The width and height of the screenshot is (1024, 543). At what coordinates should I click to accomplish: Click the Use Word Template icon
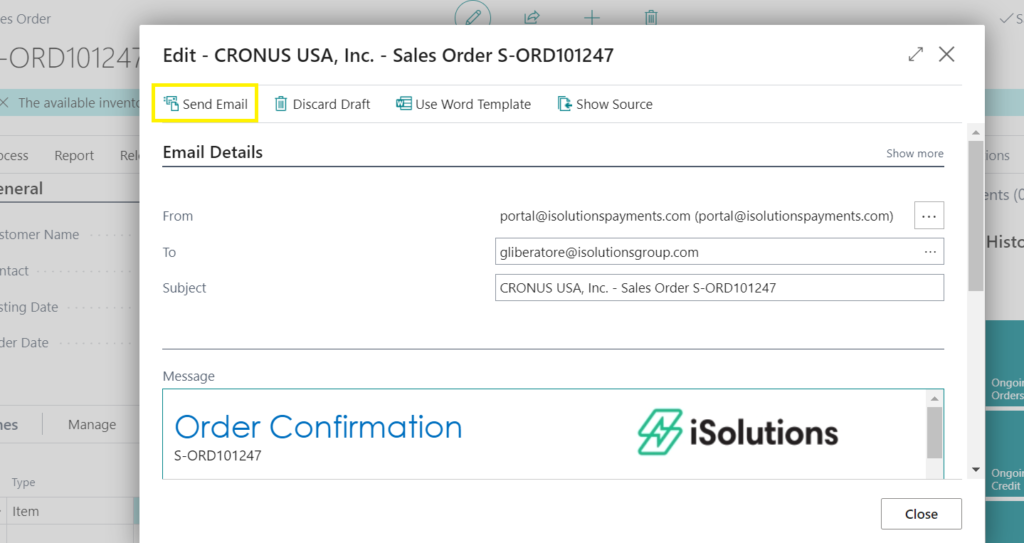pos(404,104)
